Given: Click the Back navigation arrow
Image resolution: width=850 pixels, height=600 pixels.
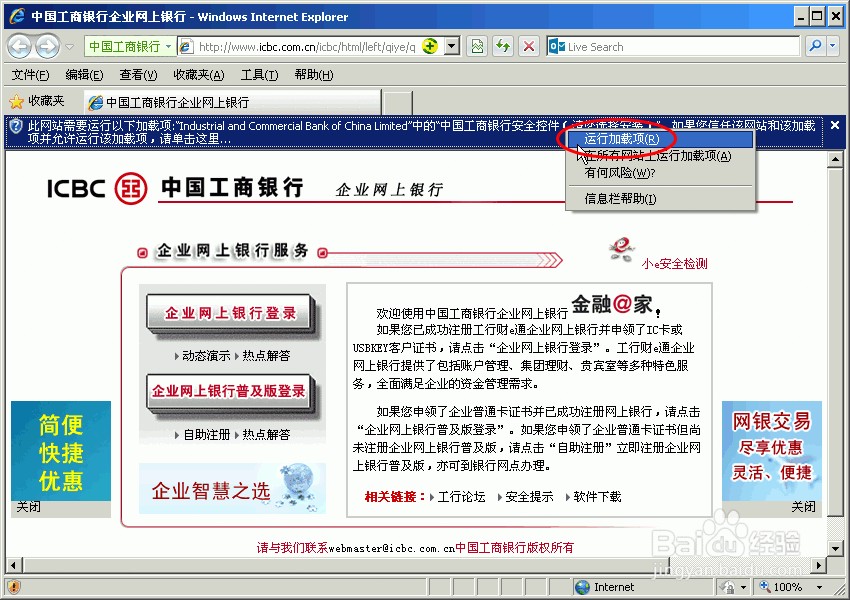Looking at the screenshot, I should tap(21, 47).
